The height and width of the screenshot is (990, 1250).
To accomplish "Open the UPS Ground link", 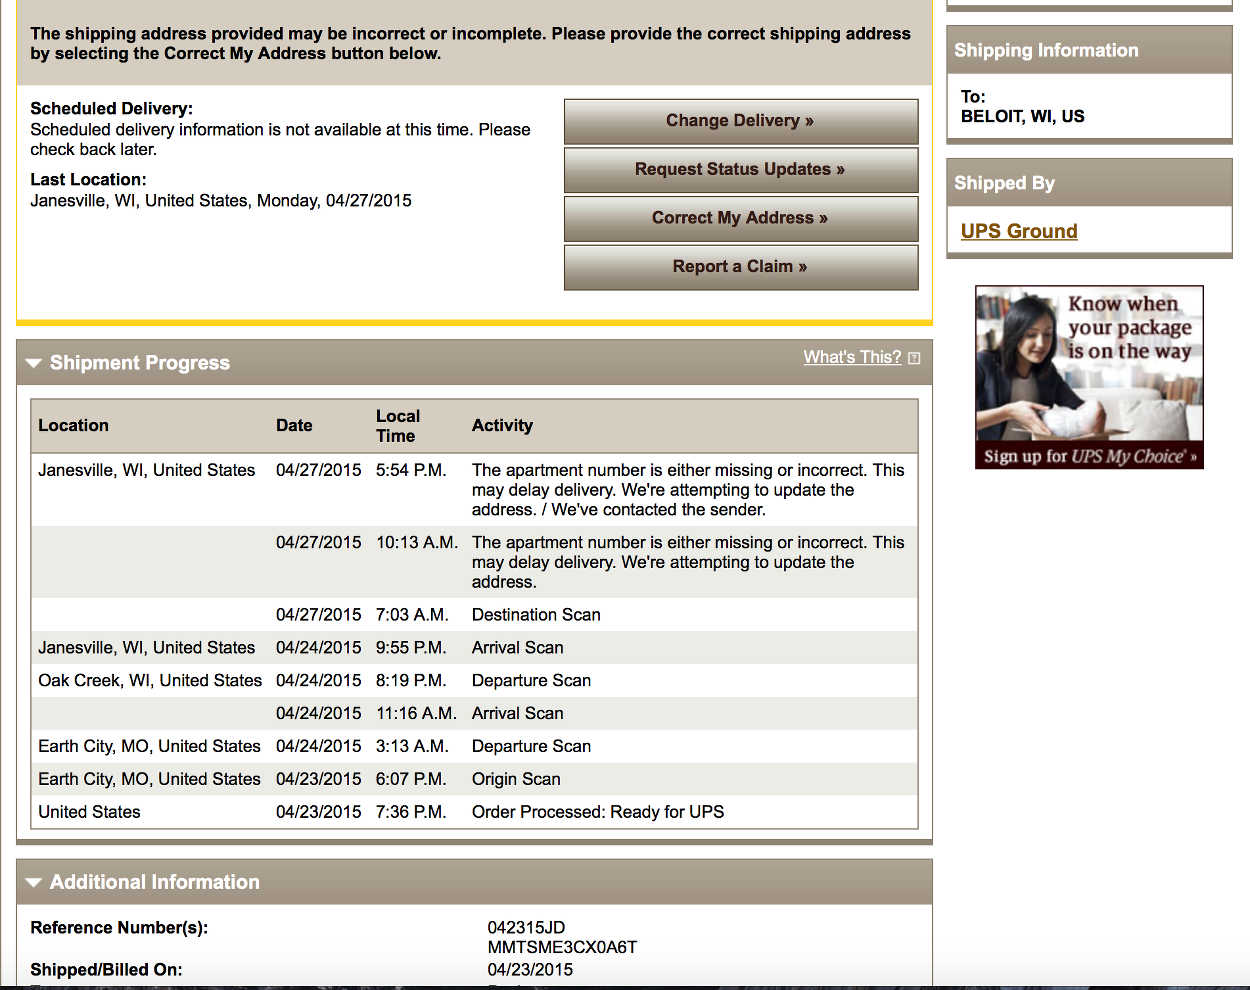I will [1019, 231].
